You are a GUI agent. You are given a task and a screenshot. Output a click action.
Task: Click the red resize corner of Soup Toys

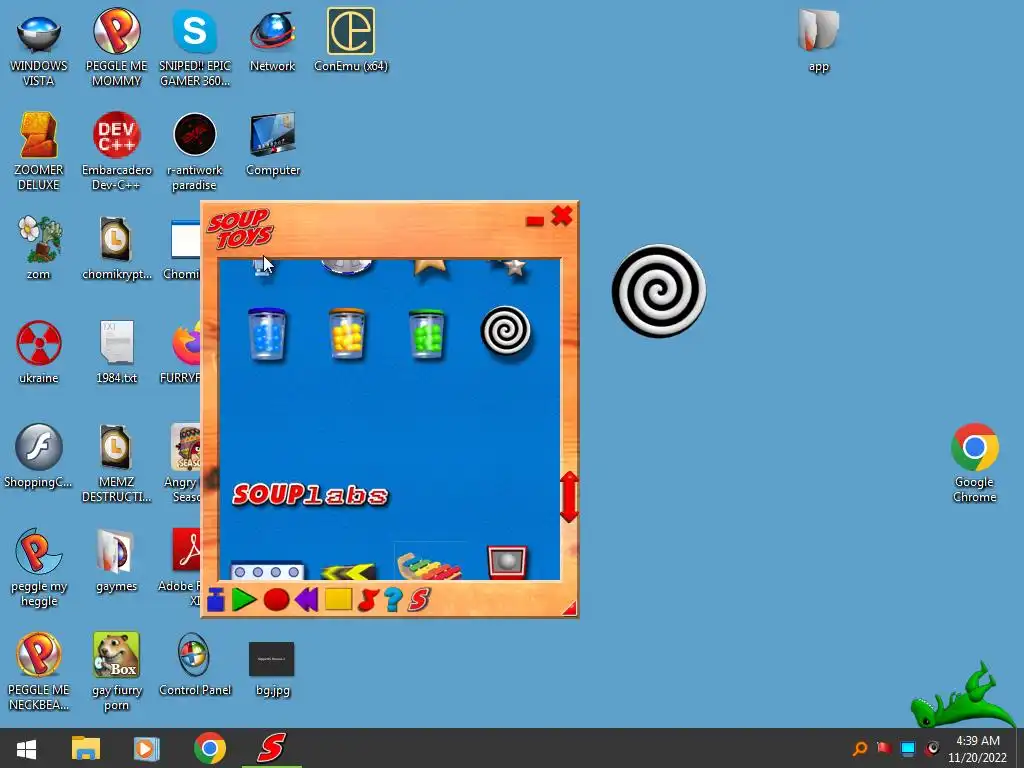point(569,609)
